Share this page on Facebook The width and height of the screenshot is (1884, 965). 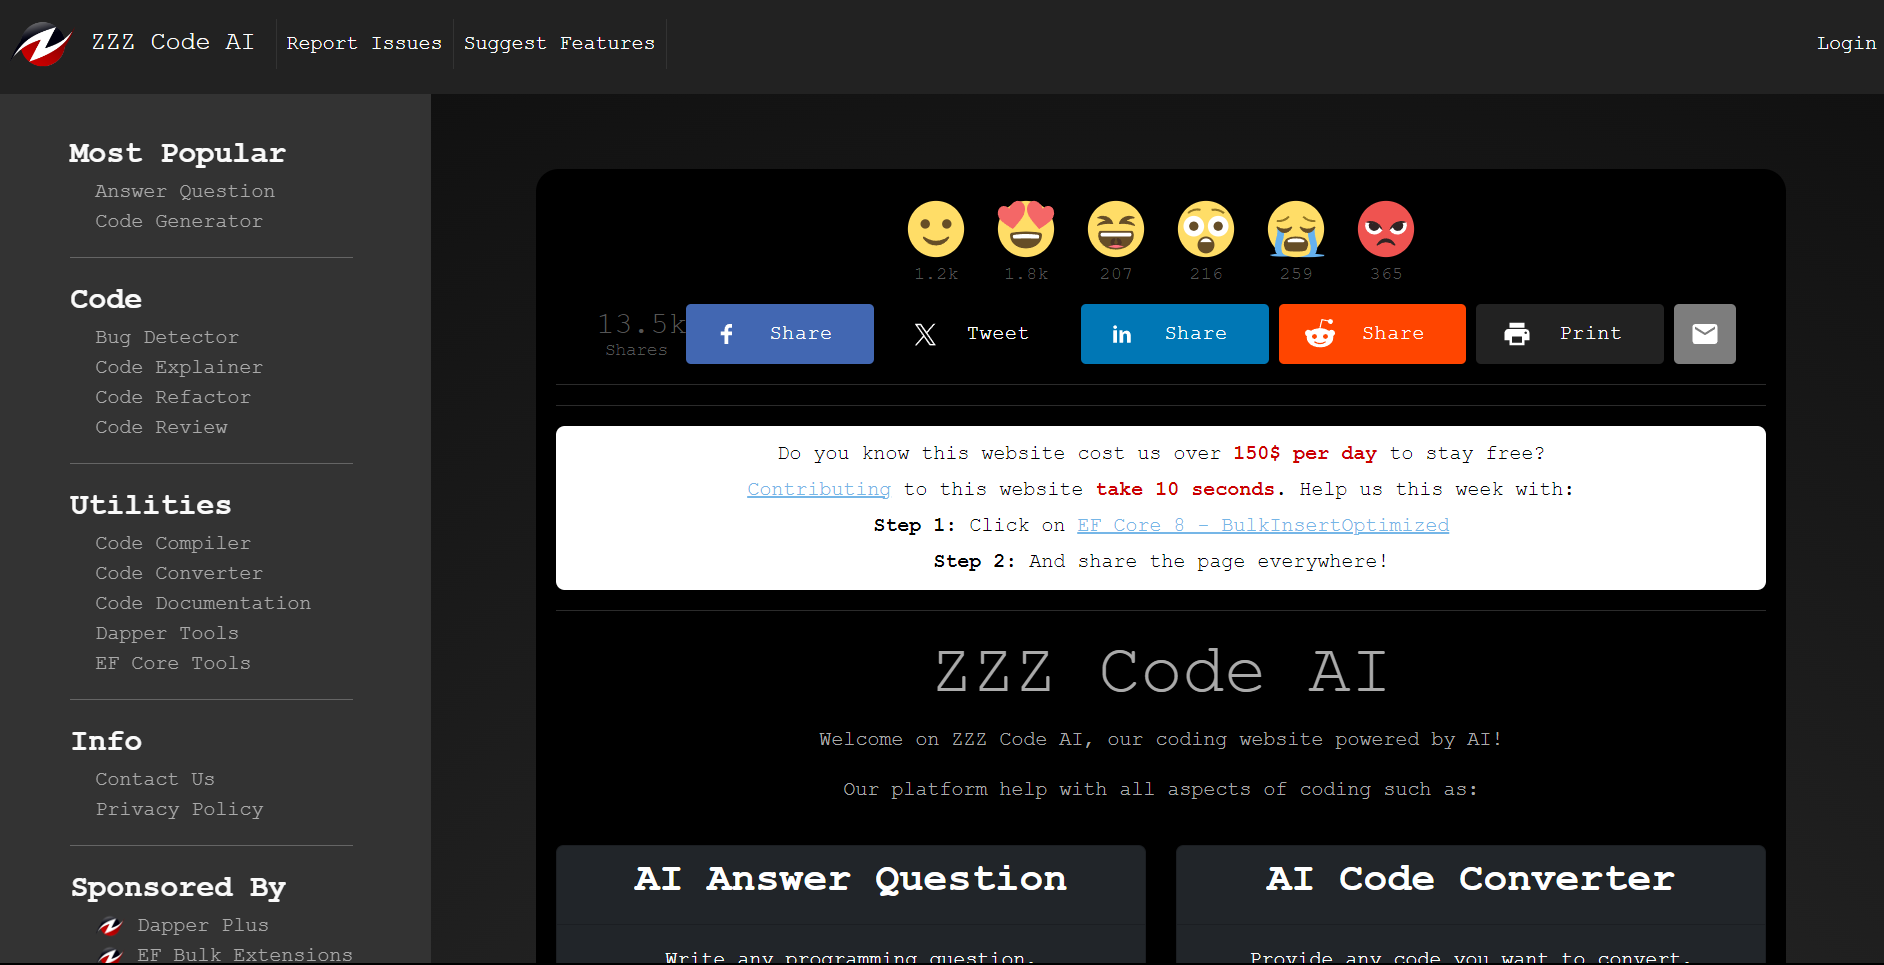click(x=779, y=334)
